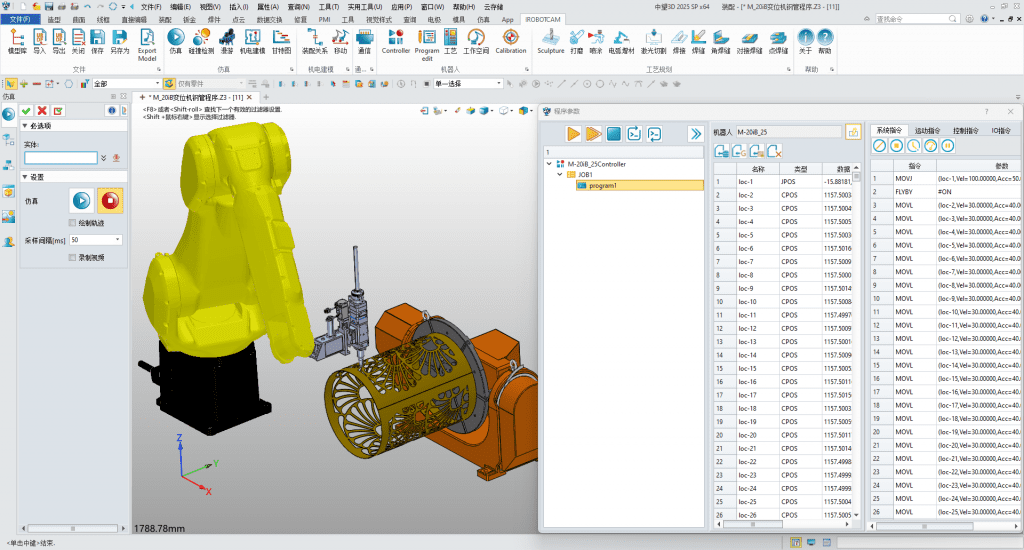Click the 实体 input field

click(x=60, y=157)
